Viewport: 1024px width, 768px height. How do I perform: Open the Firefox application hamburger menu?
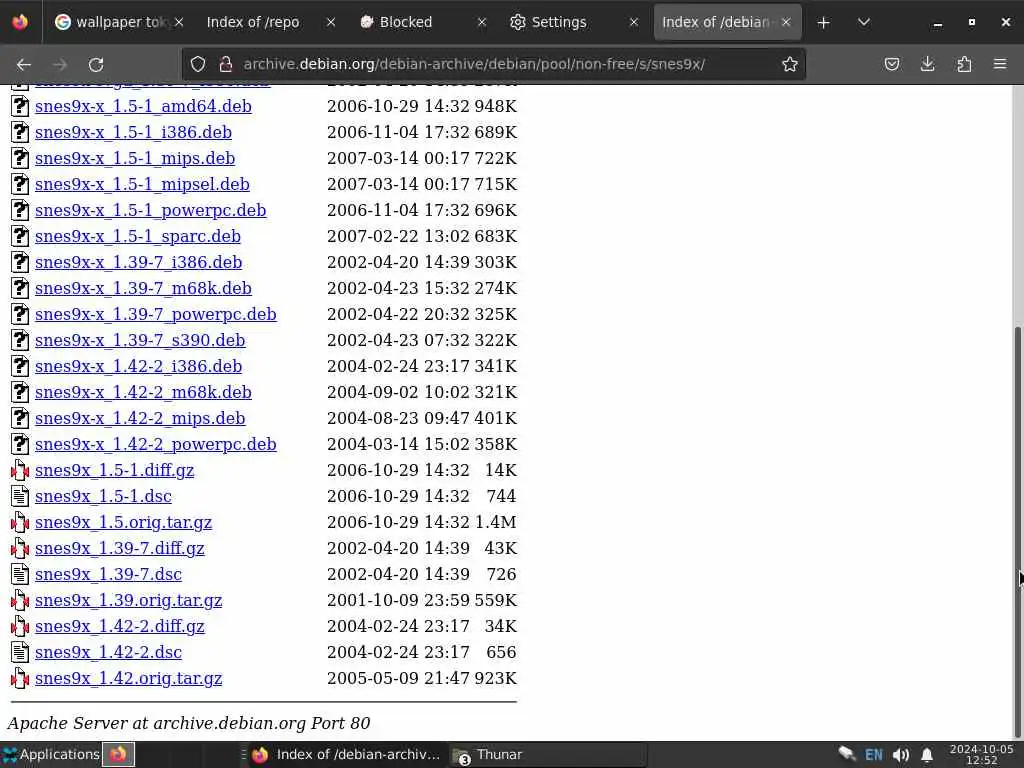point(1000,64)
